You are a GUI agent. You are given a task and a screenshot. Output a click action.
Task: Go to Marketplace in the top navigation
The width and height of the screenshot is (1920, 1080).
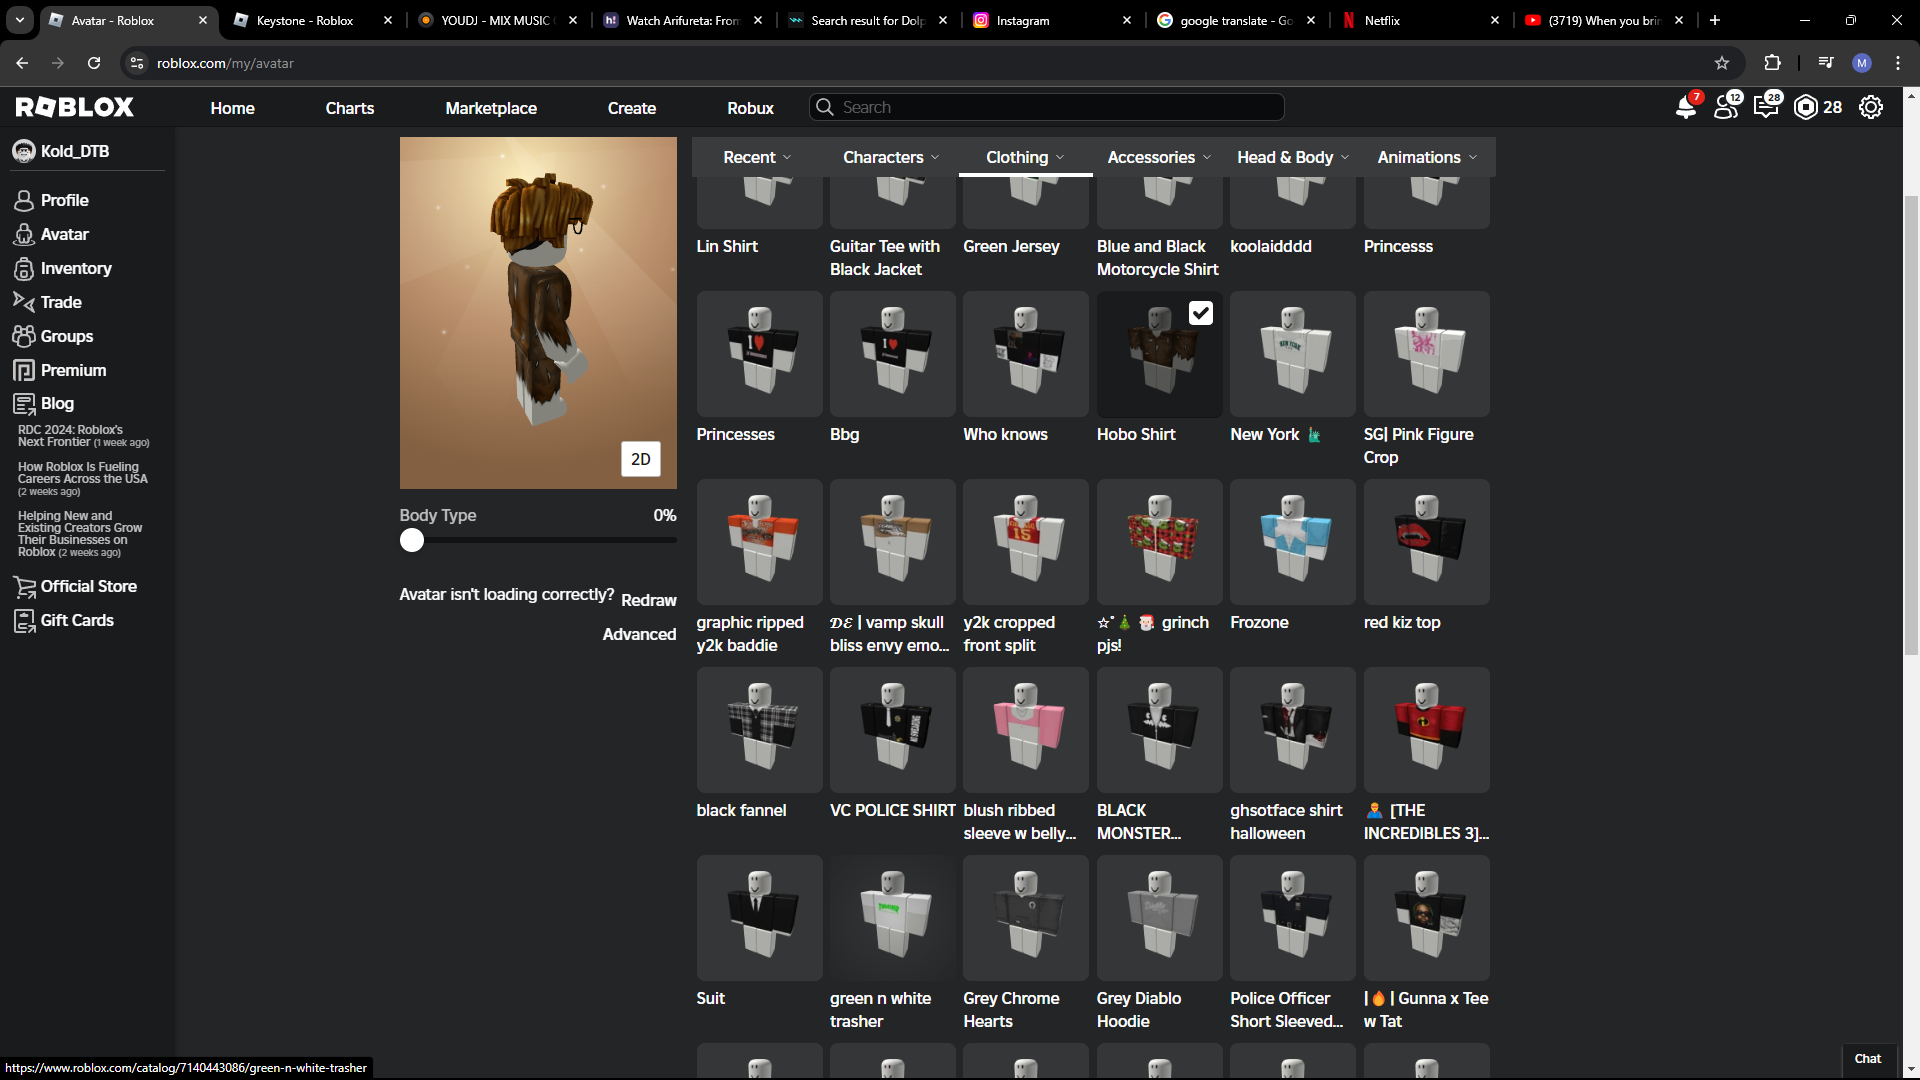(491, 108)
